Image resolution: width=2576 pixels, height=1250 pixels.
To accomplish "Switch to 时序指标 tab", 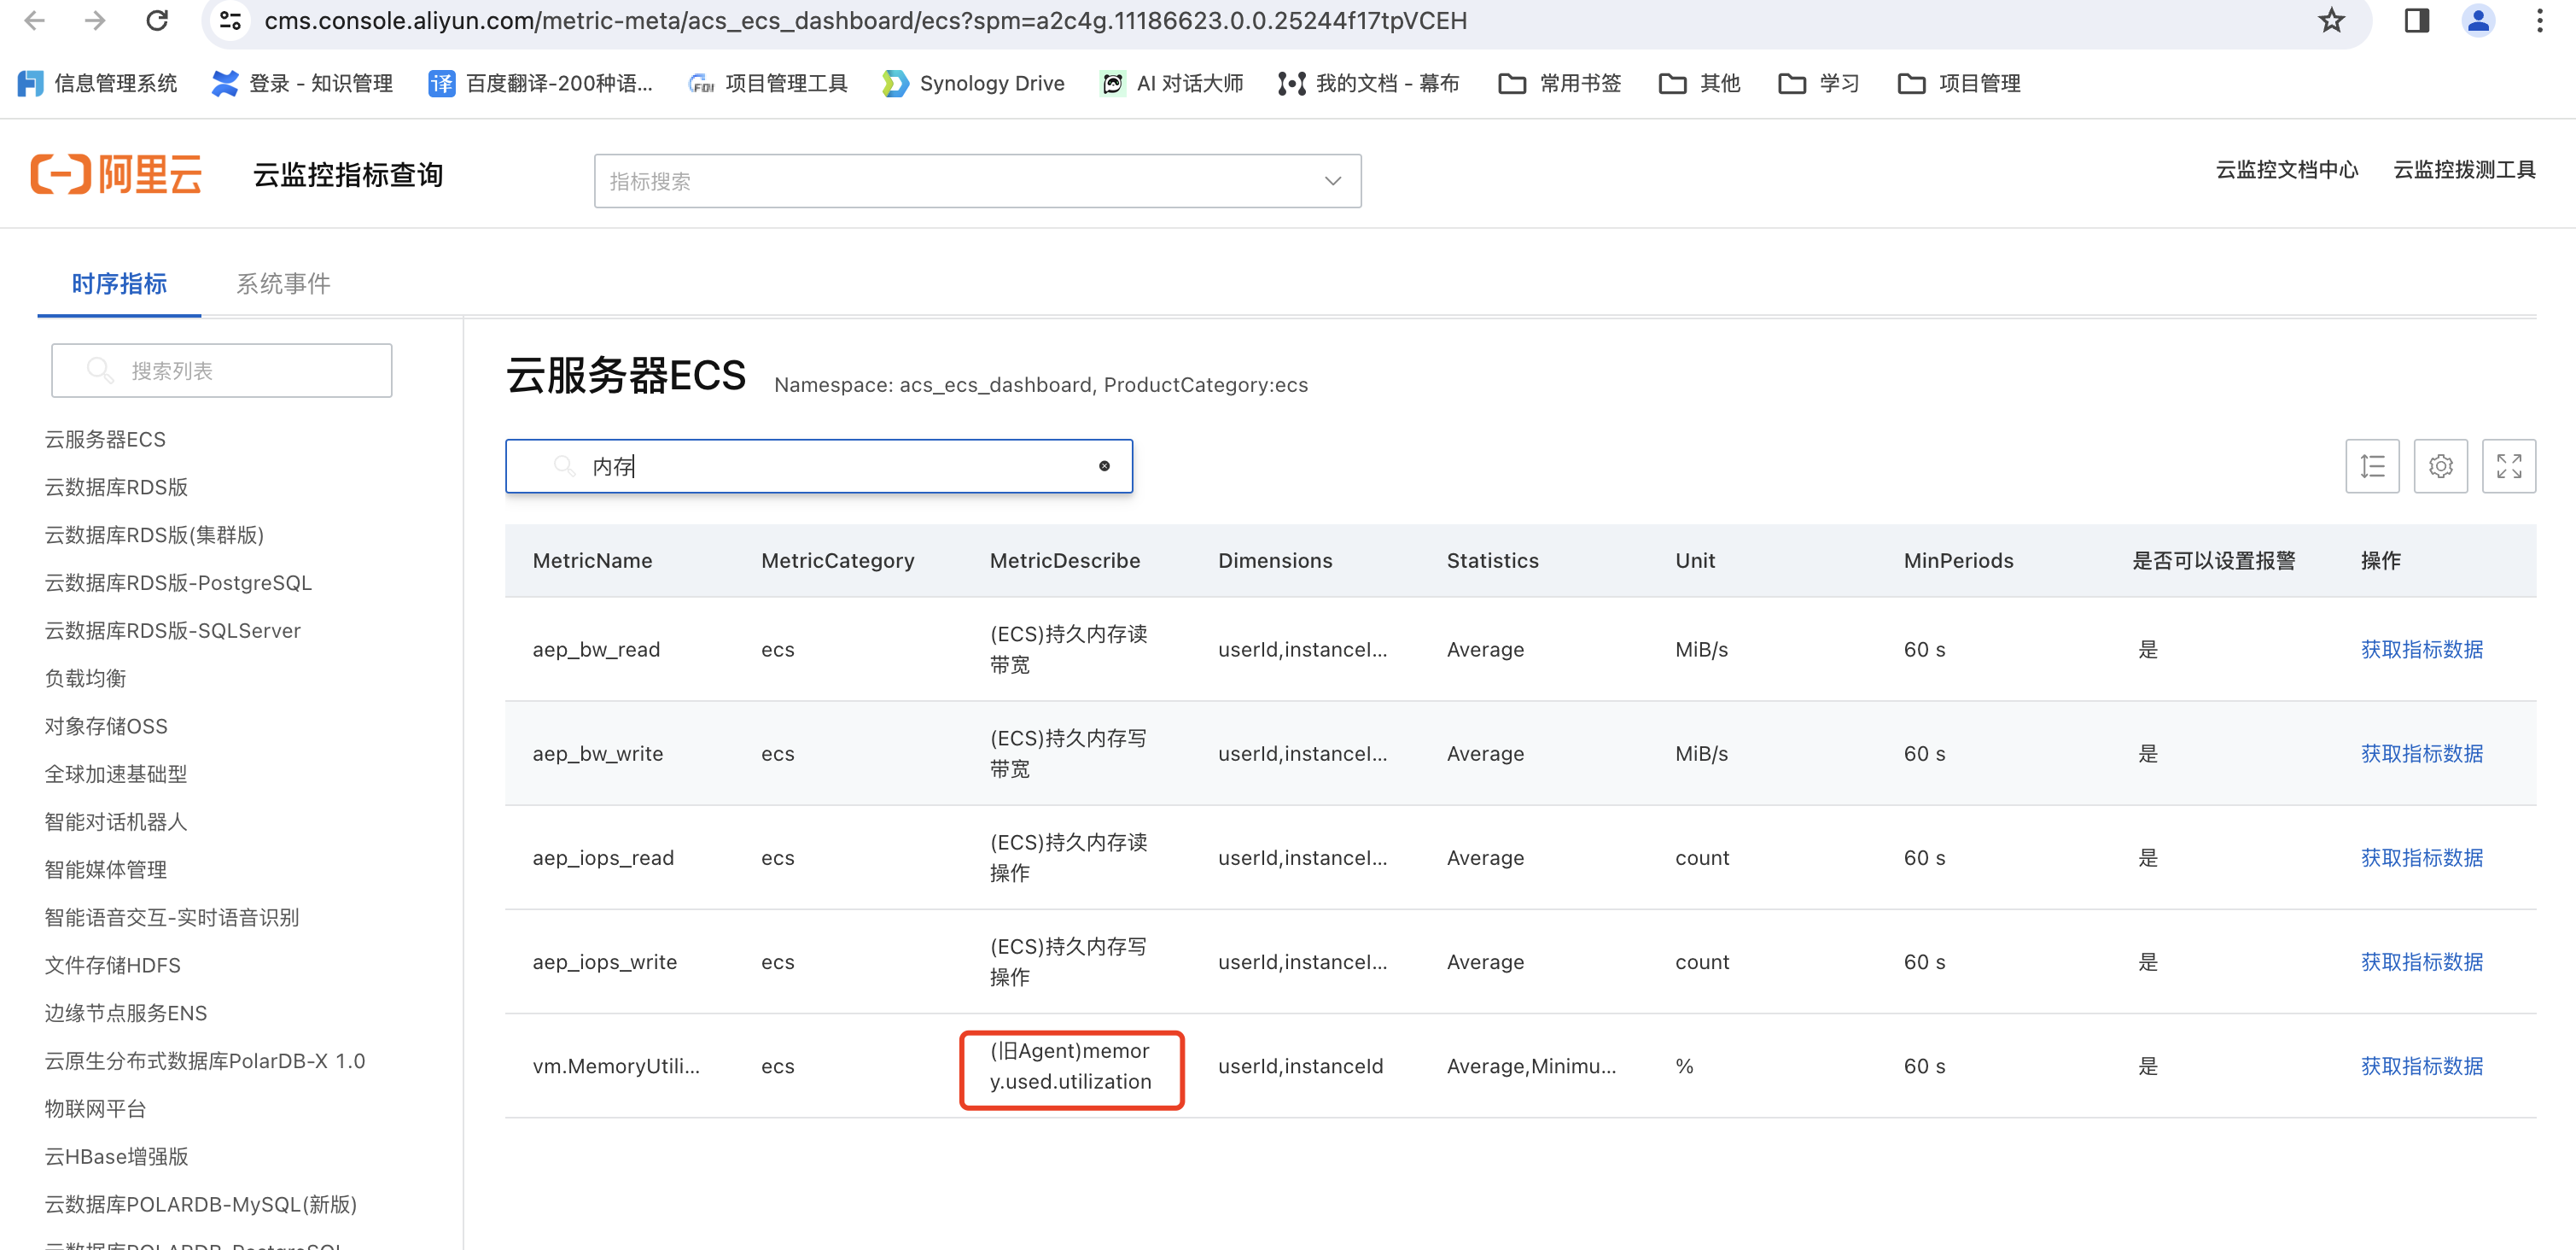I will (x=119, y=284).
